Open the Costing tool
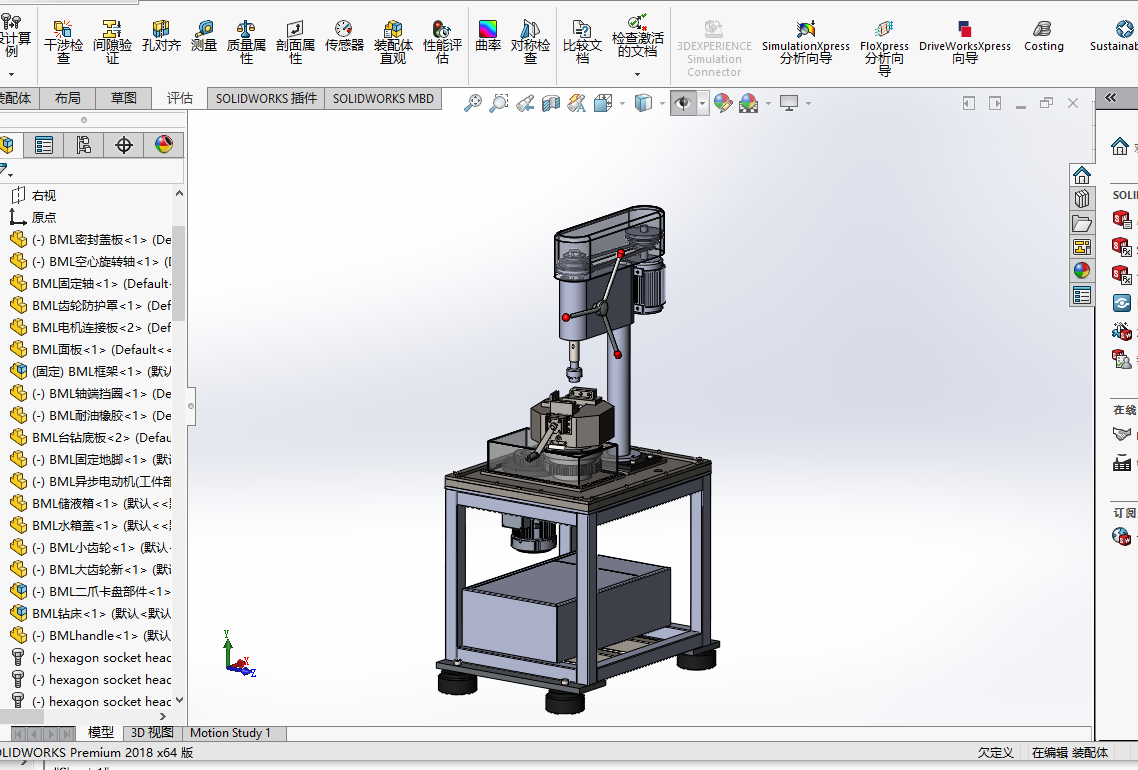1138x770 pixels. click(x=1044, y=36)
